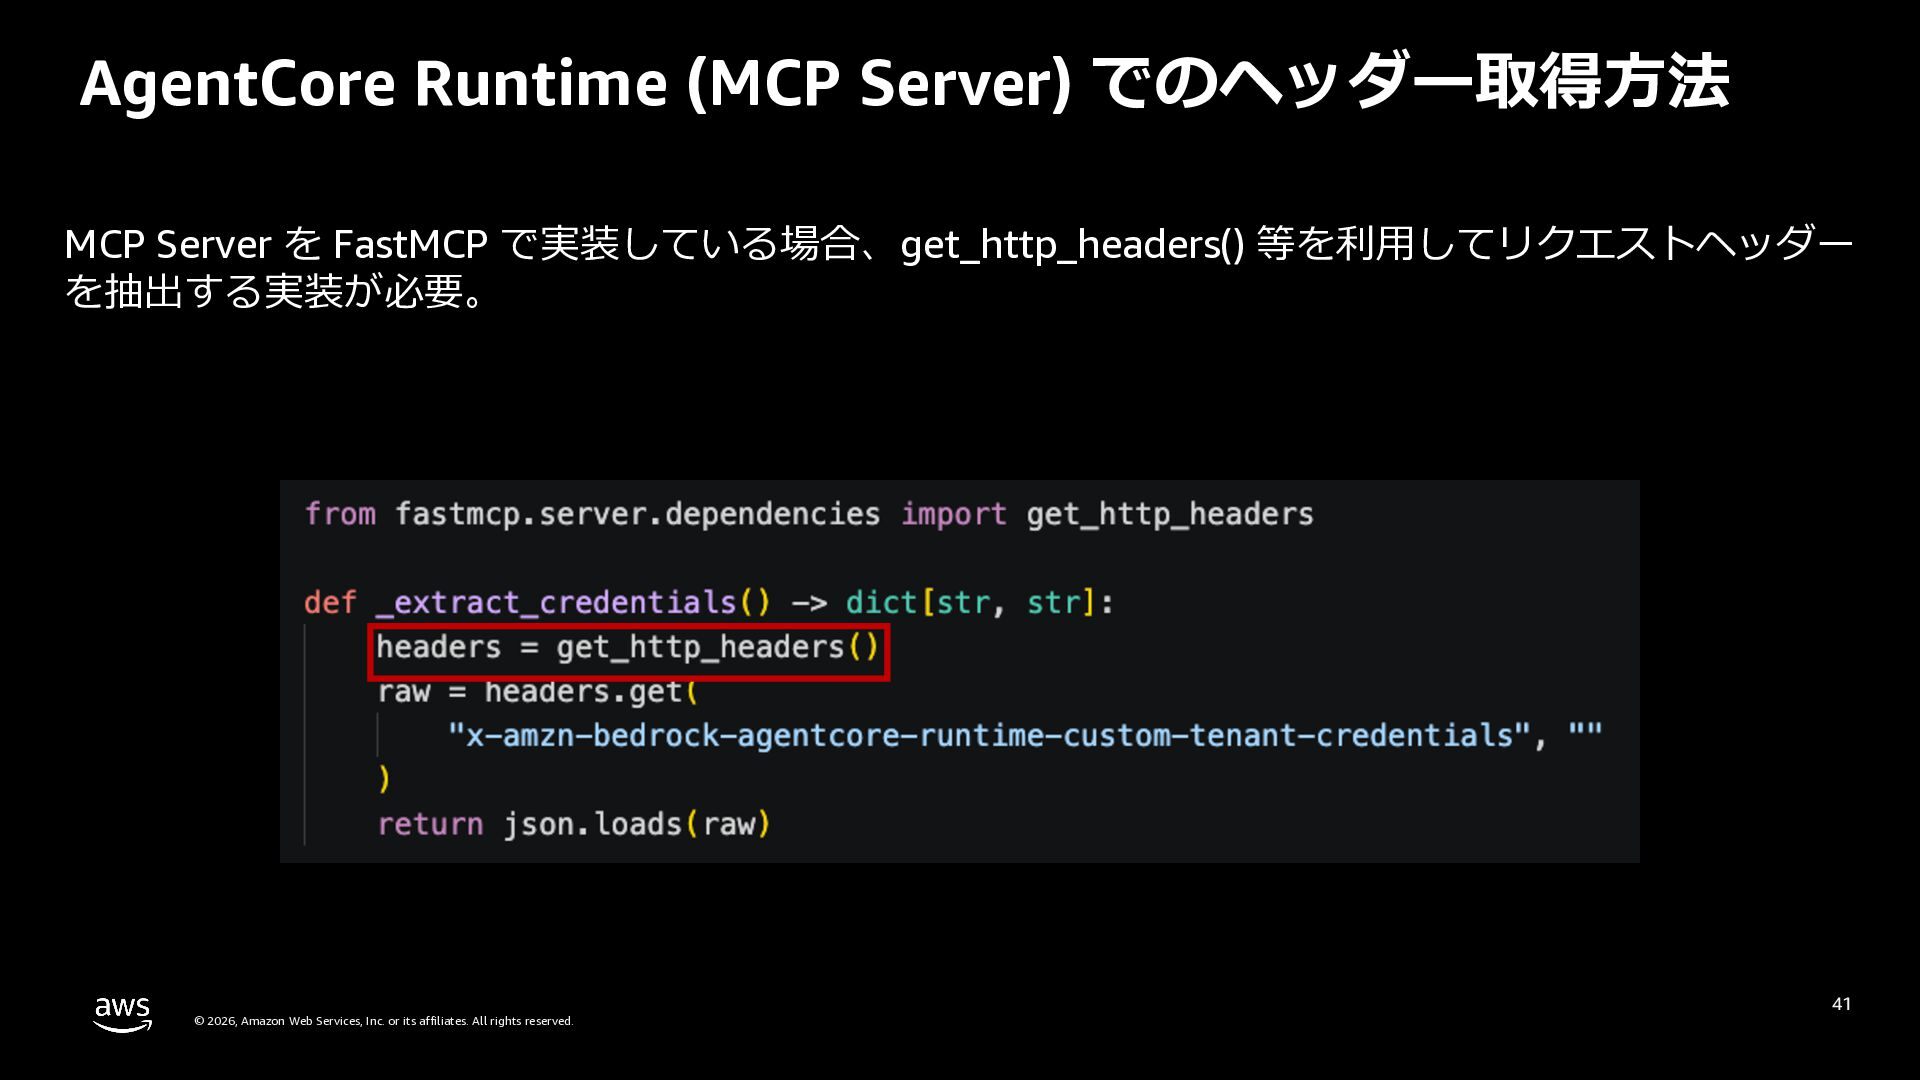The image size is (1920, 1080).
Task: Click the page number 41
Action: (x=1841, y=1004)
